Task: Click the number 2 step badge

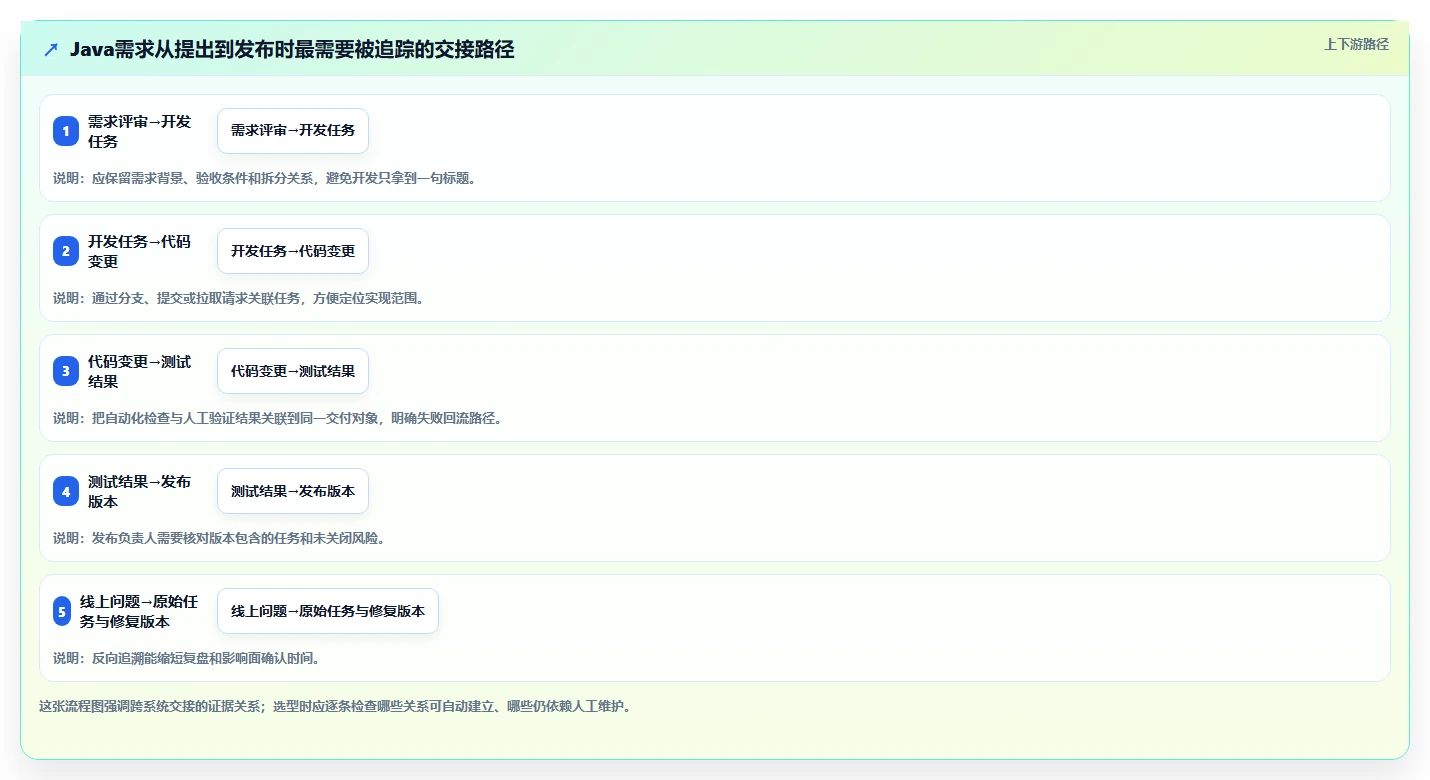Action: coord(66,251)
